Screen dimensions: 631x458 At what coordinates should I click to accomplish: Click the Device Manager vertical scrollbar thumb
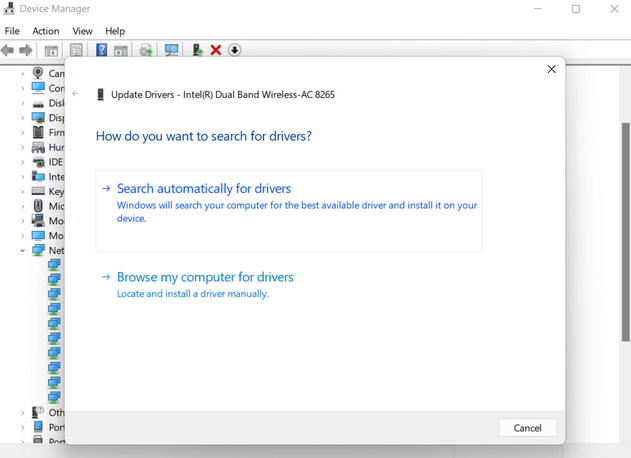coord(625,232)
